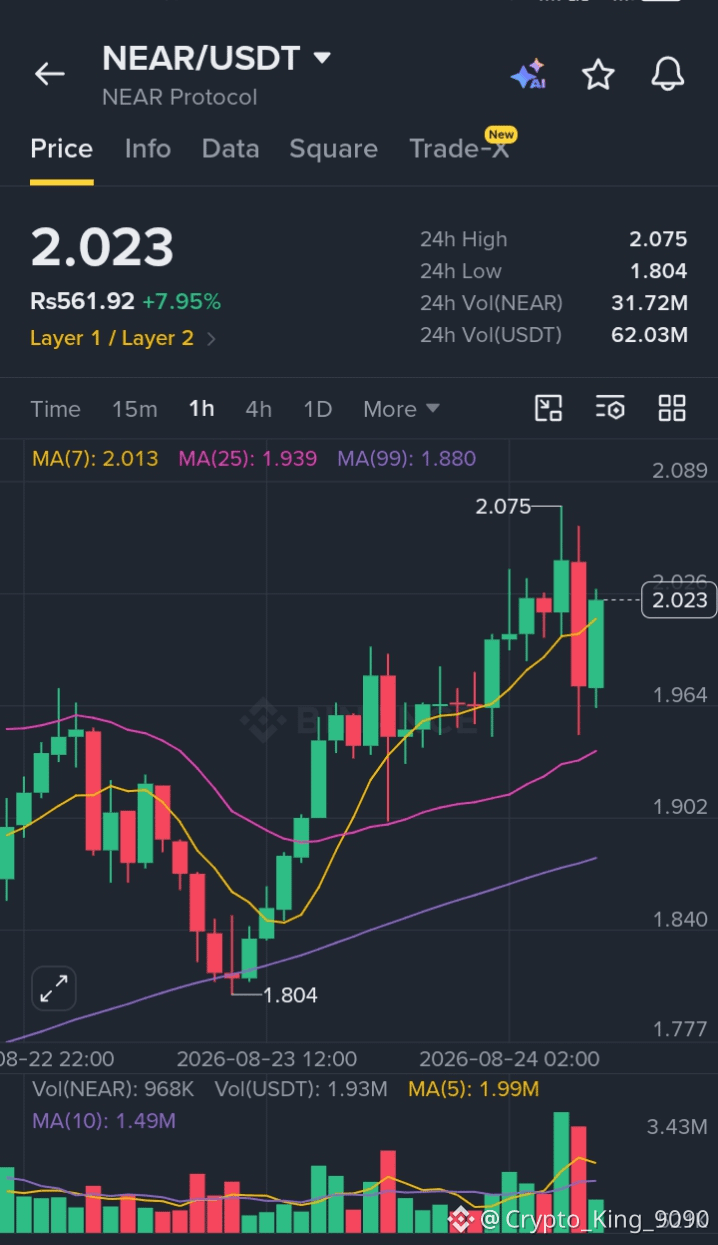Switch to the Info tab
This screenshot has width=718, height=1245.
pyautogui.click(x=147, y=149)
